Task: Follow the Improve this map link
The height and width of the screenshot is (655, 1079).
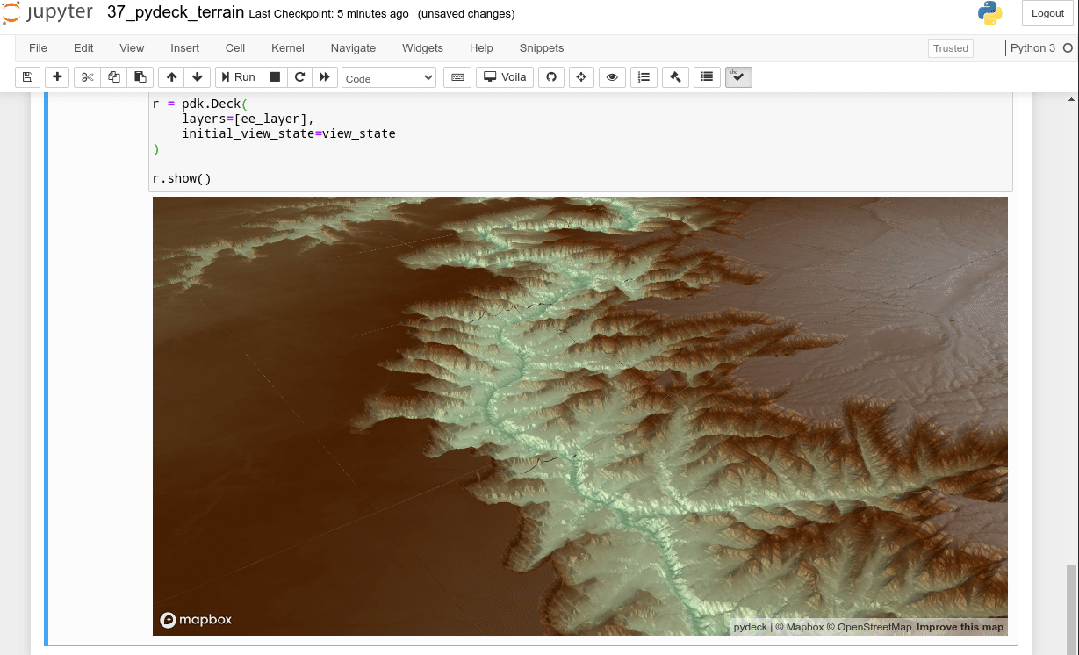Action: click(x=959, y=628)
